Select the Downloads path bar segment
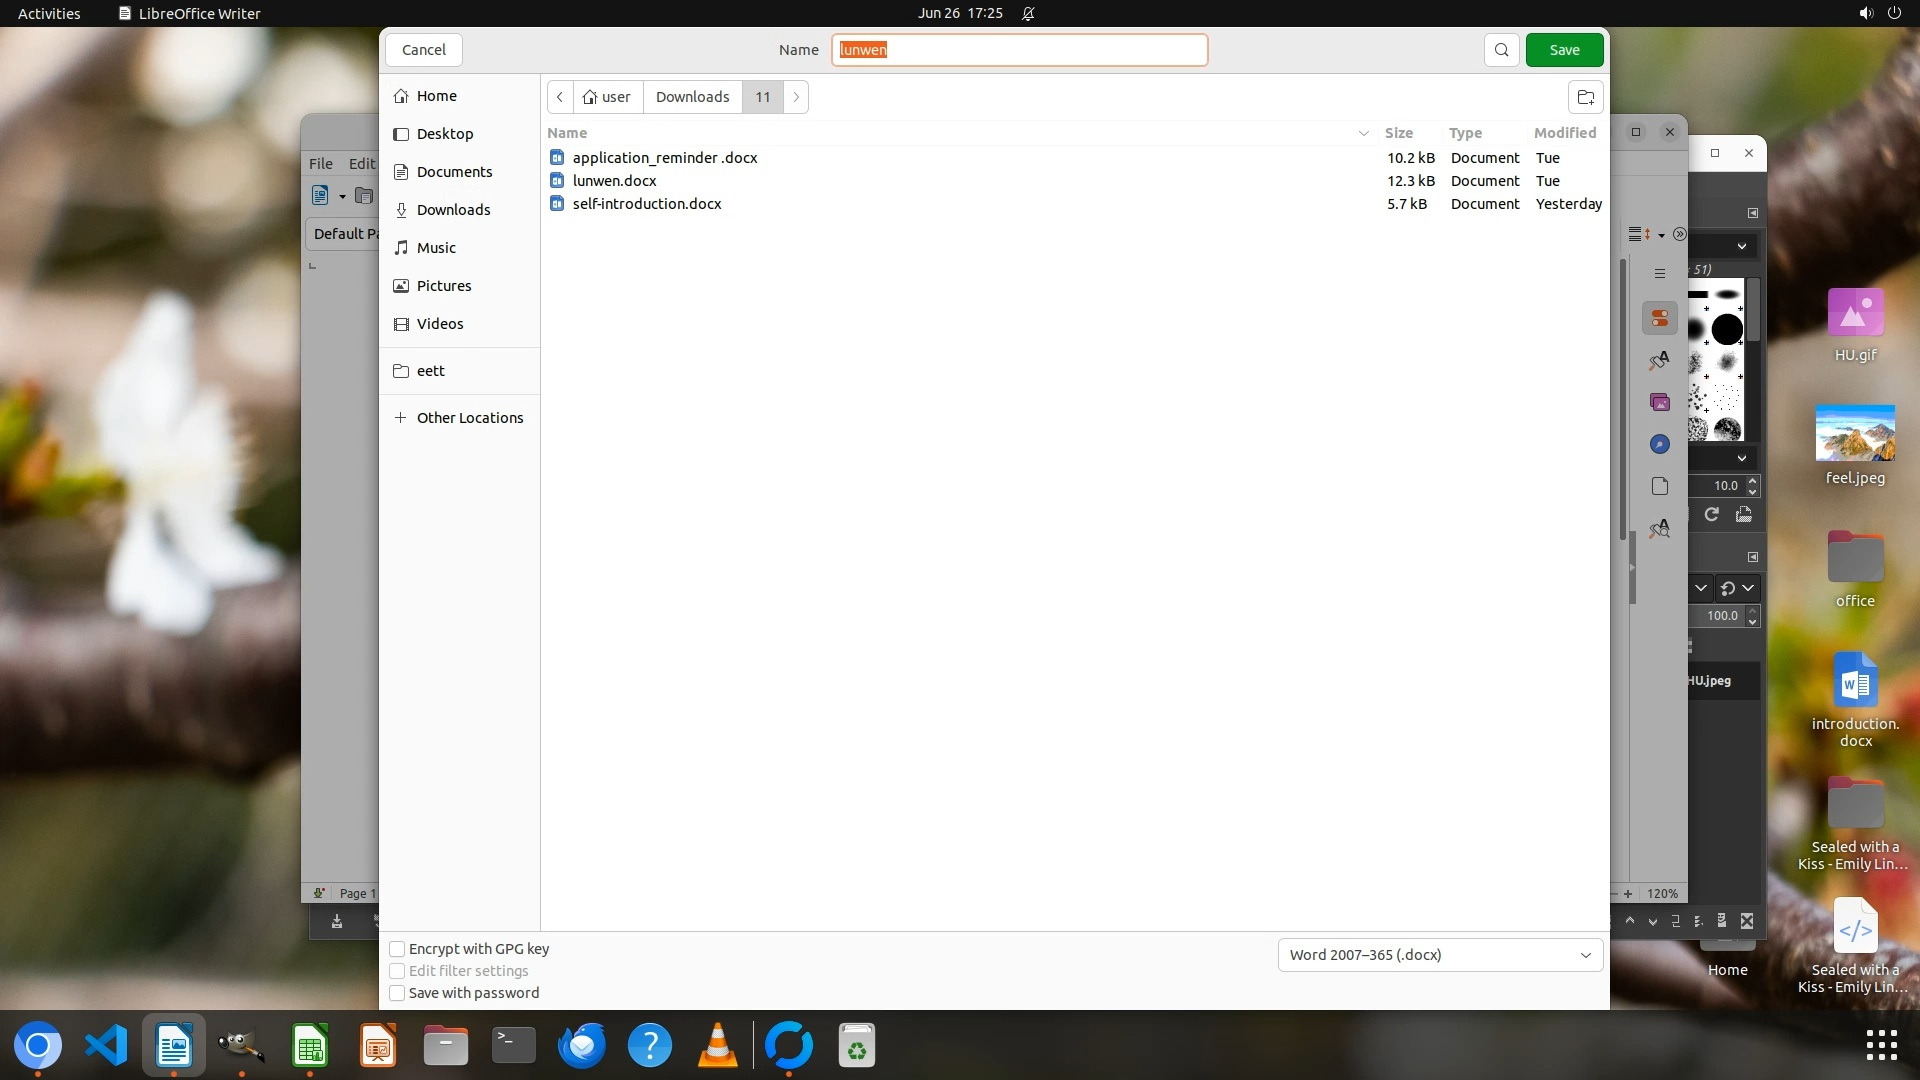Screen dimensions: 1920x1080 pyautogui.click(x=692, y=97)
